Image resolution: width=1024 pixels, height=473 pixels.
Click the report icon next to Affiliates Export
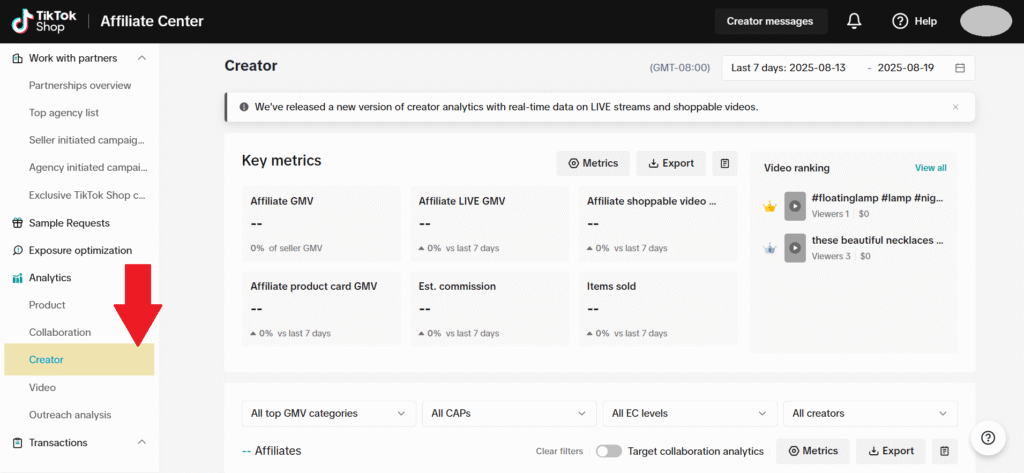click(945, 451)
